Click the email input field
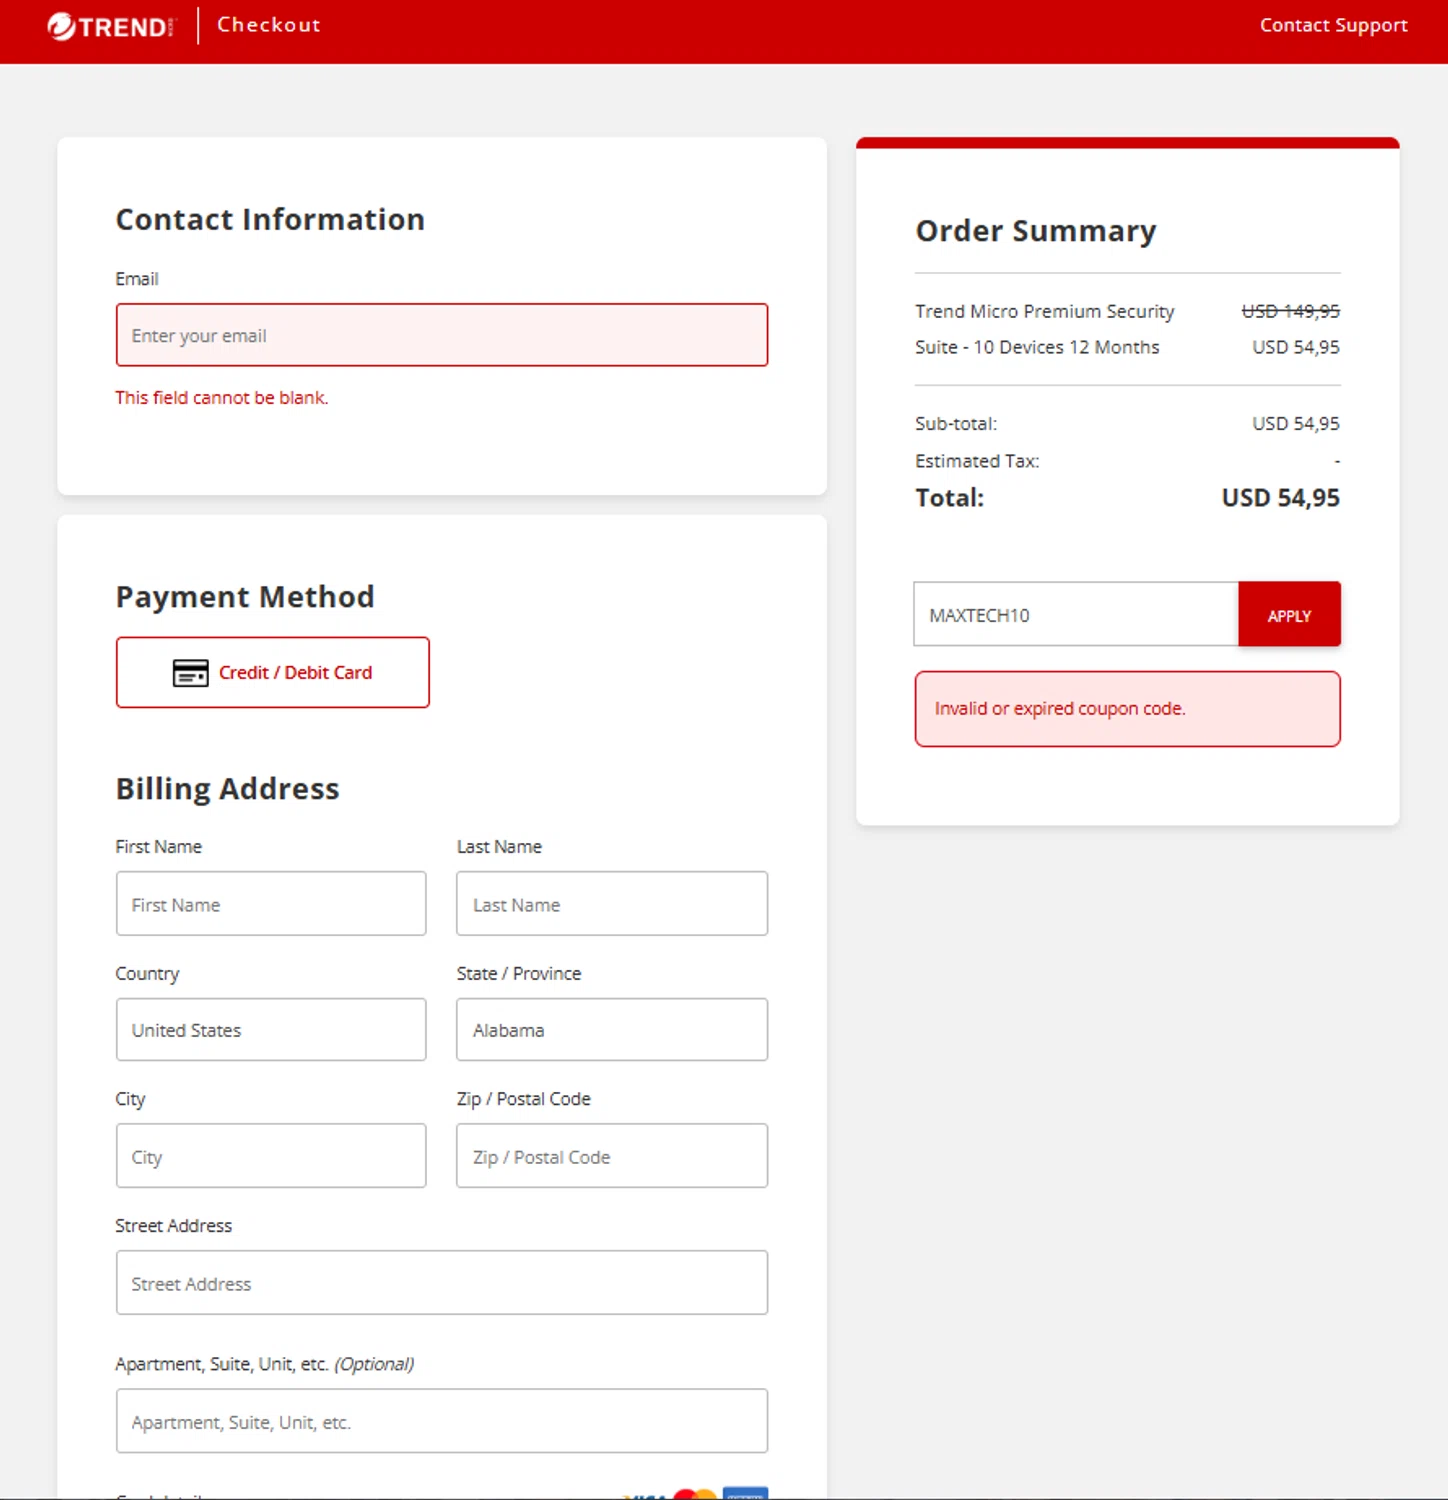Screen dimensions: 1448x1500 click(x=442, y=335)
